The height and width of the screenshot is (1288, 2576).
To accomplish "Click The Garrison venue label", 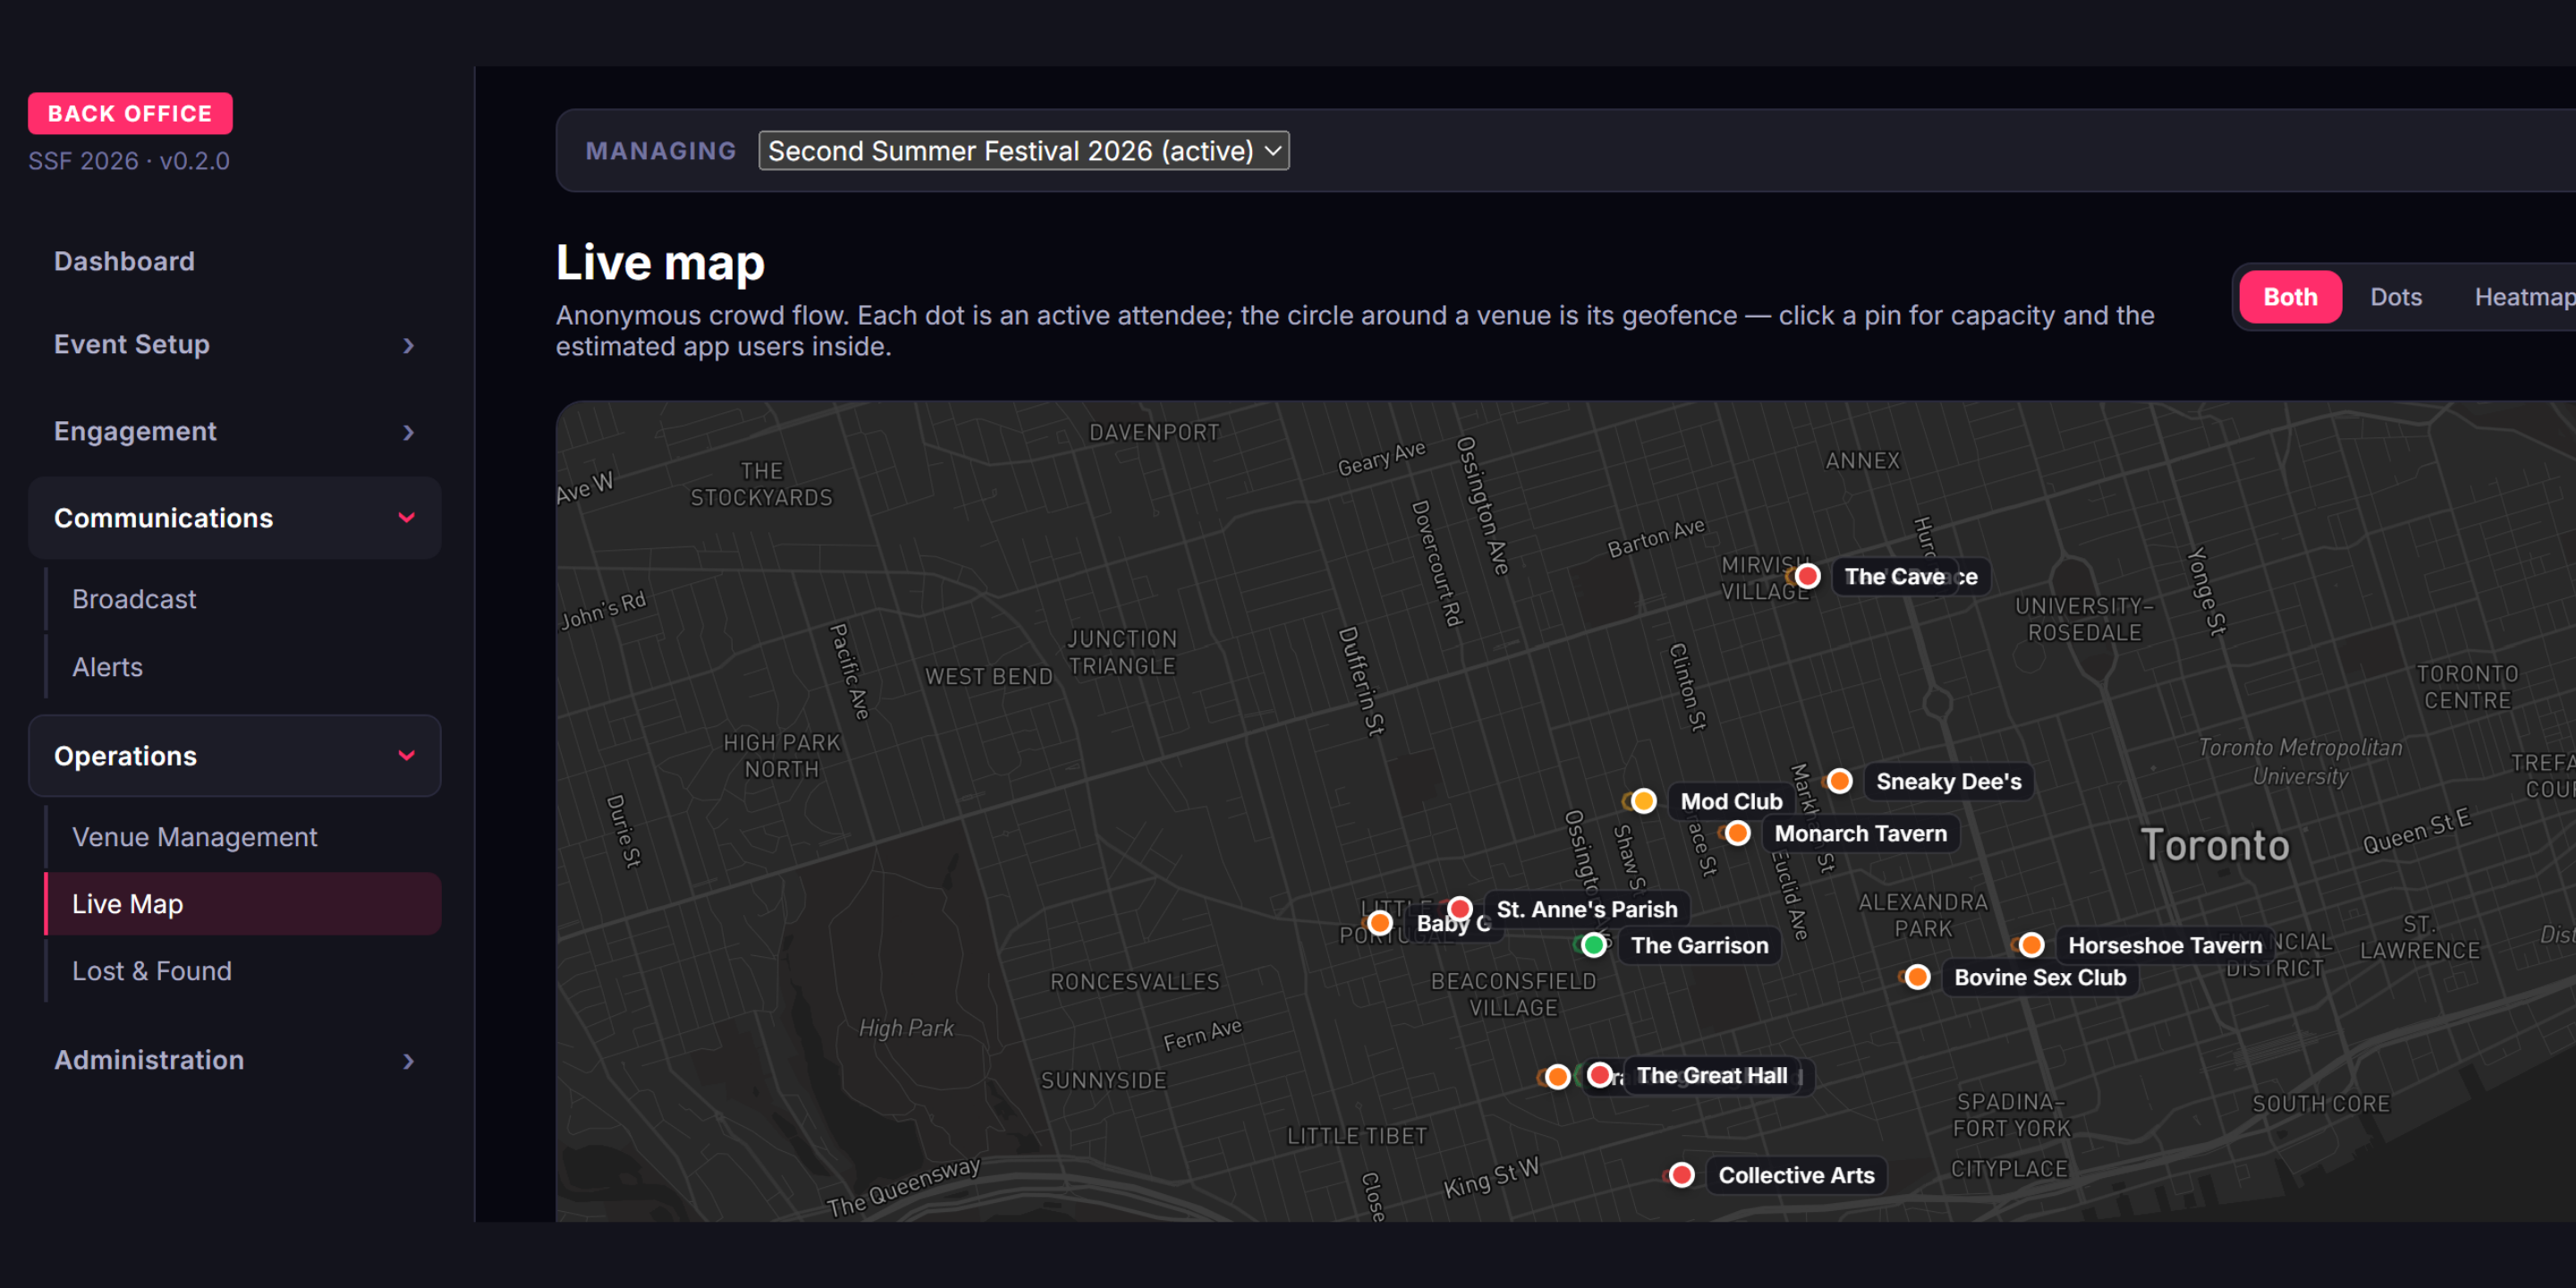I will tap(1699, 945).
